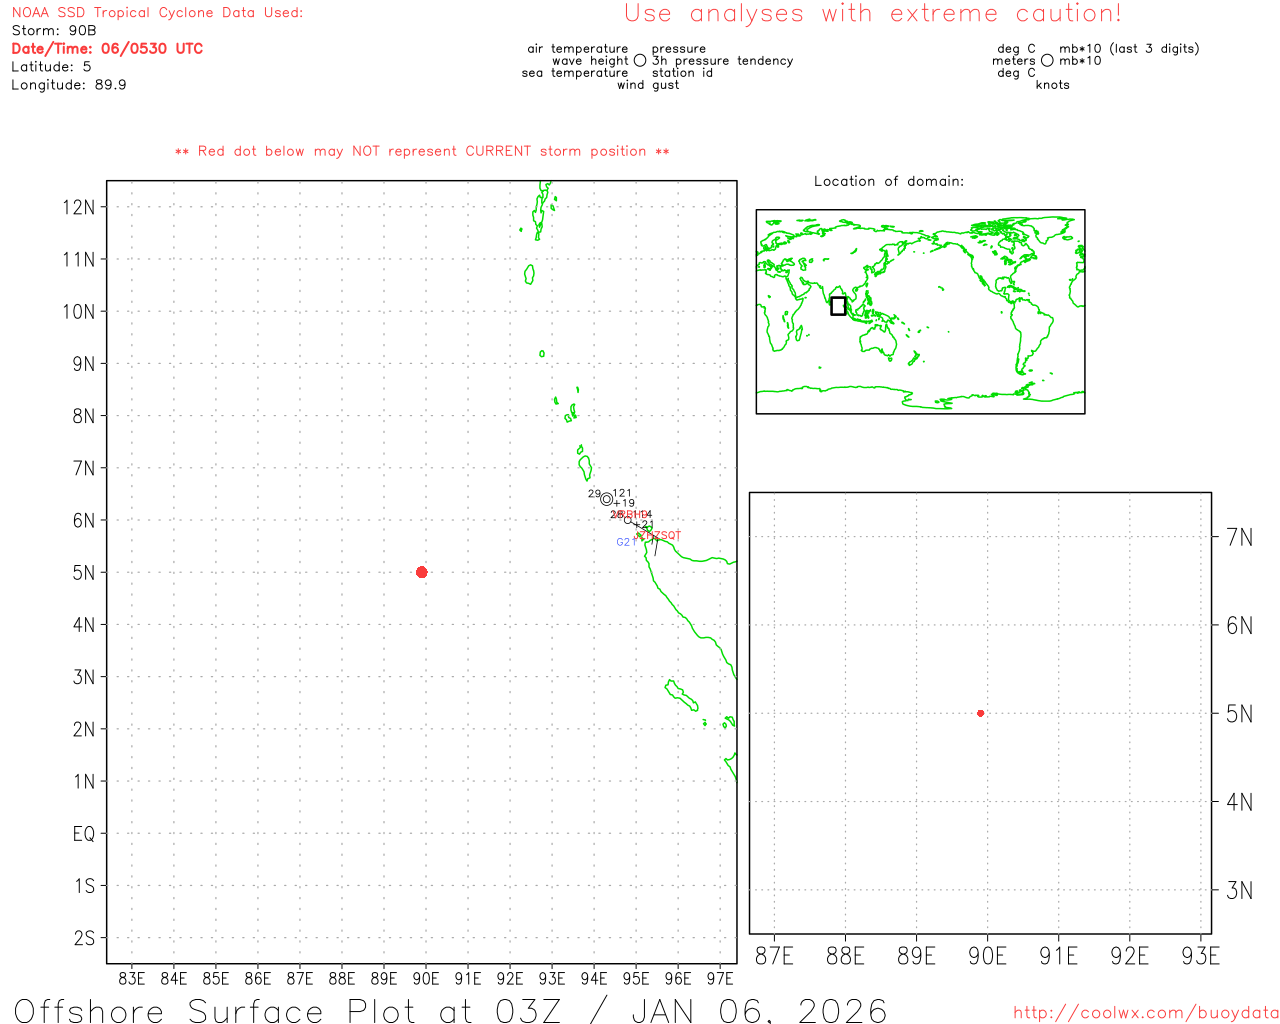Viewport: 1280px width, 1024px height.
Task: Click the 'Use analyses with extreme caution!' warning
Action: [872, 14]
